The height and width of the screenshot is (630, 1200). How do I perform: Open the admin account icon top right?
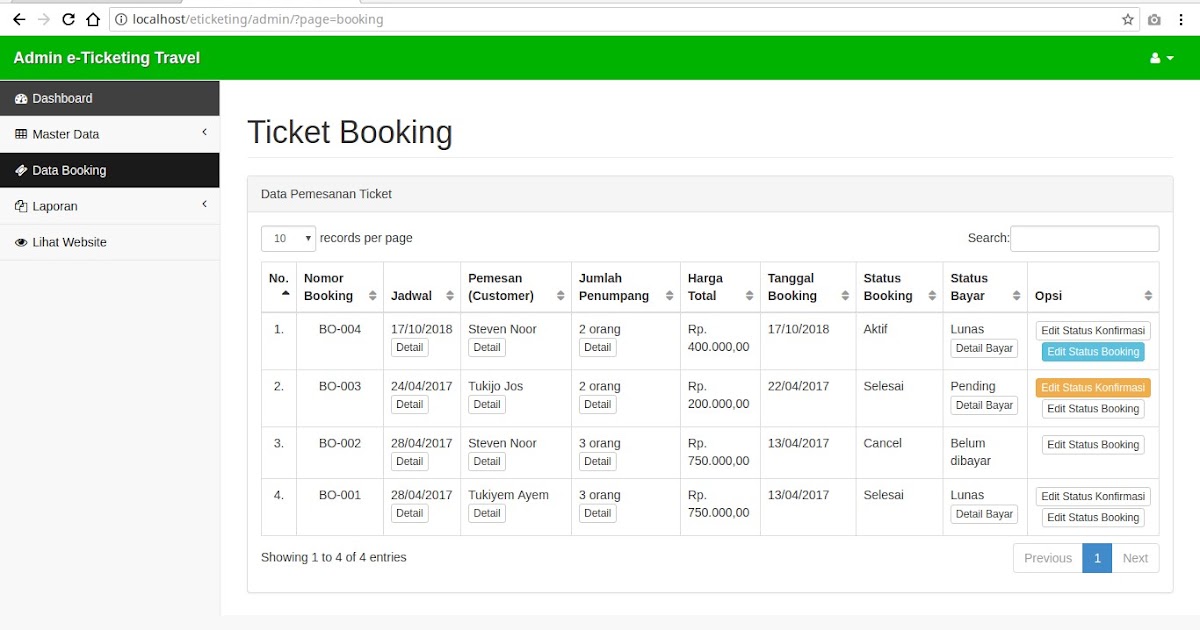point(1158,58)
